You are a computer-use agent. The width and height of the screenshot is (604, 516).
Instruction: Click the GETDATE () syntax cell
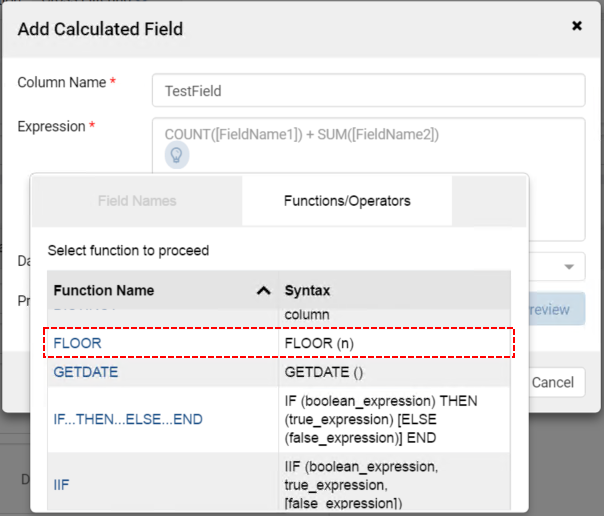click(394, 372)
